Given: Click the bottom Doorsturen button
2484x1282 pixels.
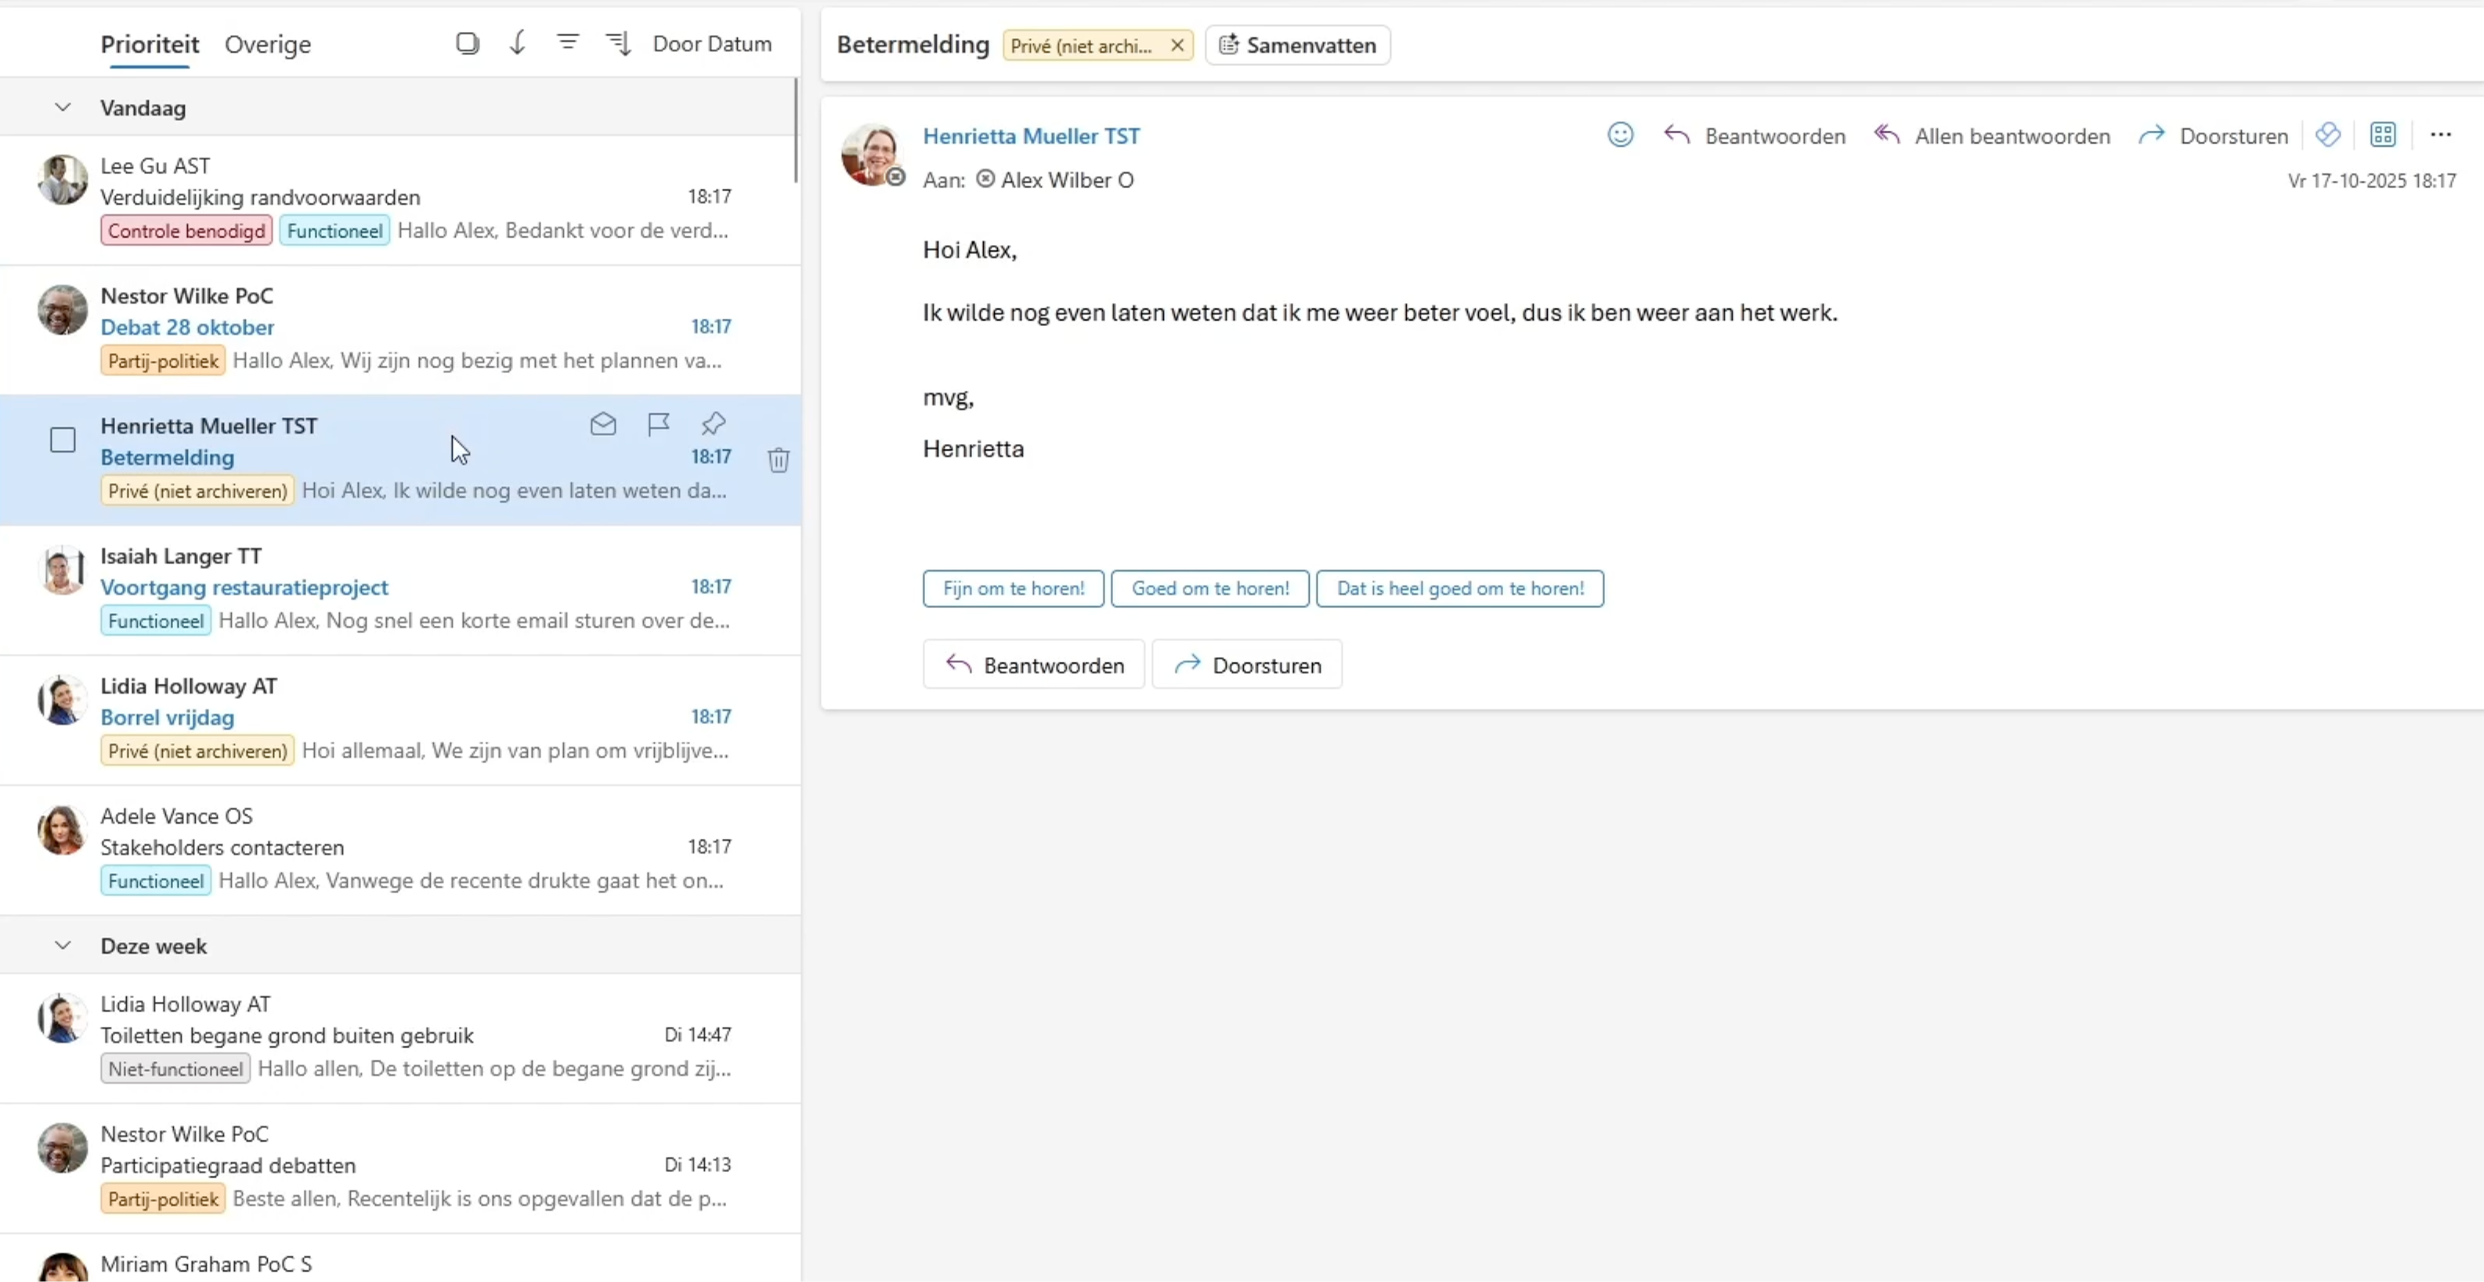Looking at the screenshot, I should pos(1246,665).
